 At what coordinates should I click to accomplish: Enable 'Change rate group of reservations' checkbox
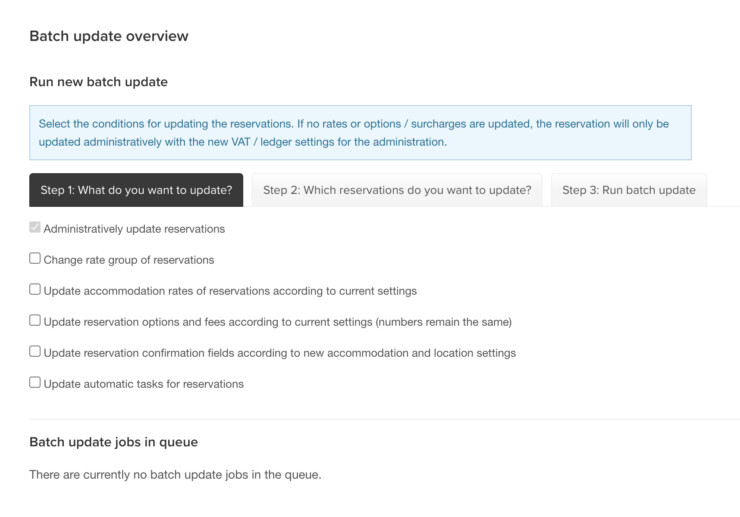click(35, 259)
